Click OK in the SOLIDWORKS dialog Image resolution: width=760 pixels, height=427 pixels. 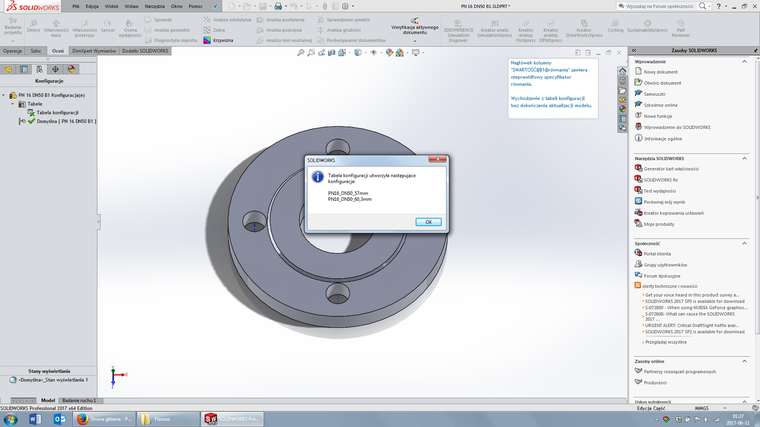pos(428,222)
